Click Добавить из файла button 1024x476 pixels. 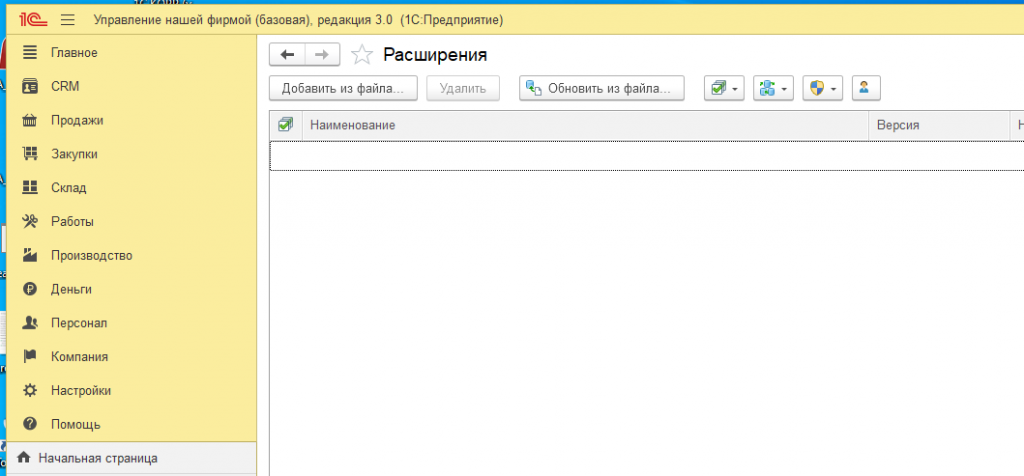tap(344, 89)
